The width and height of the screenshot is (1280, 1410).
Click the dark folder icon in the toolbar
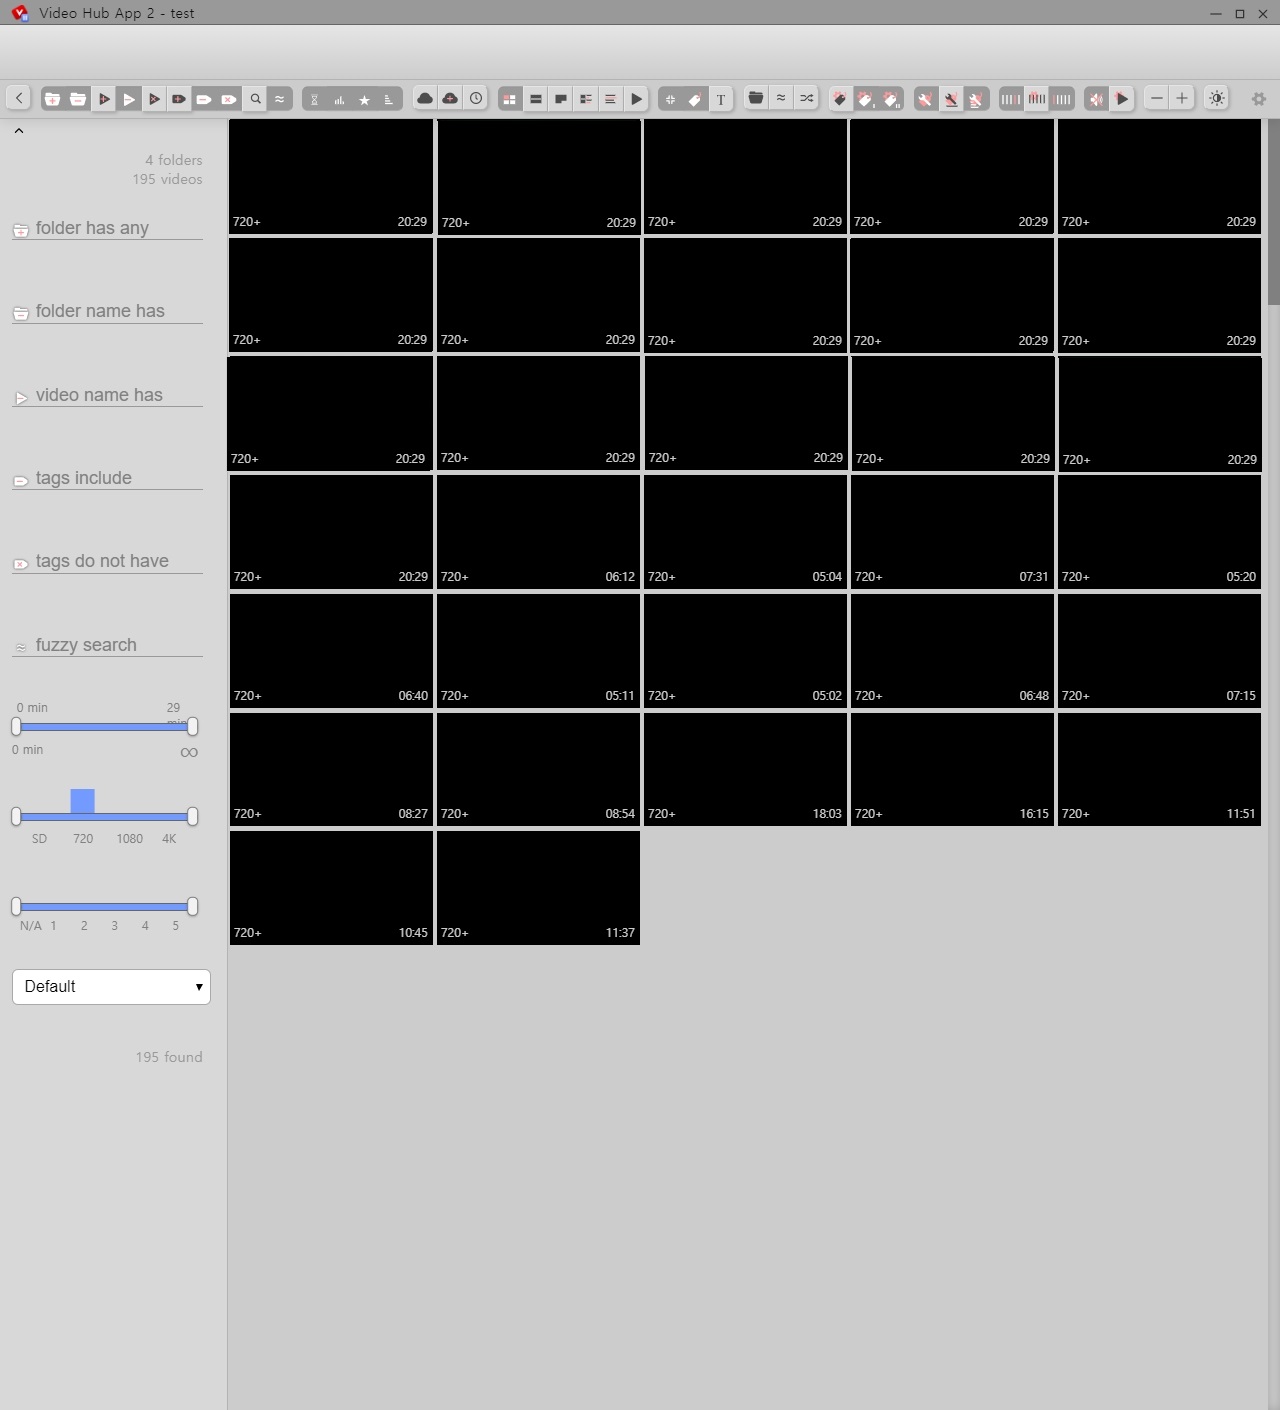click(756, 98)
